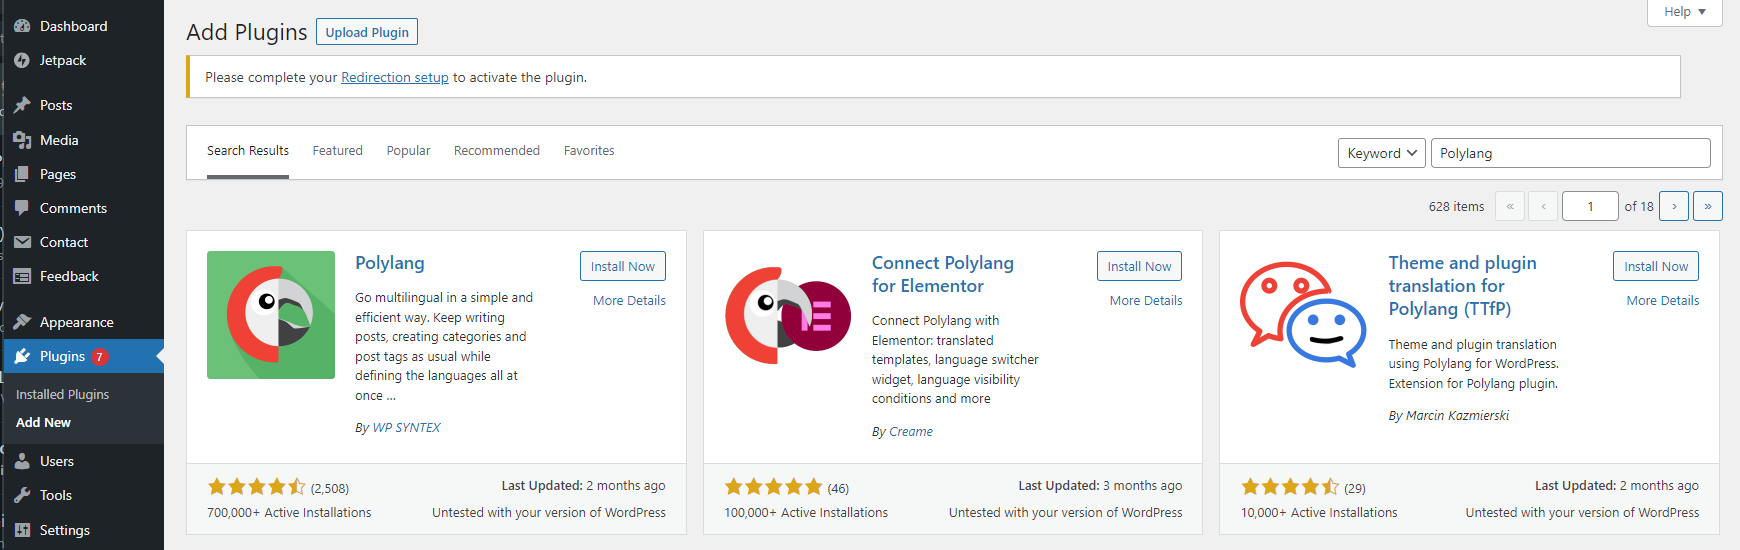Switch to Favorites tab
The image size is (1740, 550).
pyautogui.click(x=589, y=151)
